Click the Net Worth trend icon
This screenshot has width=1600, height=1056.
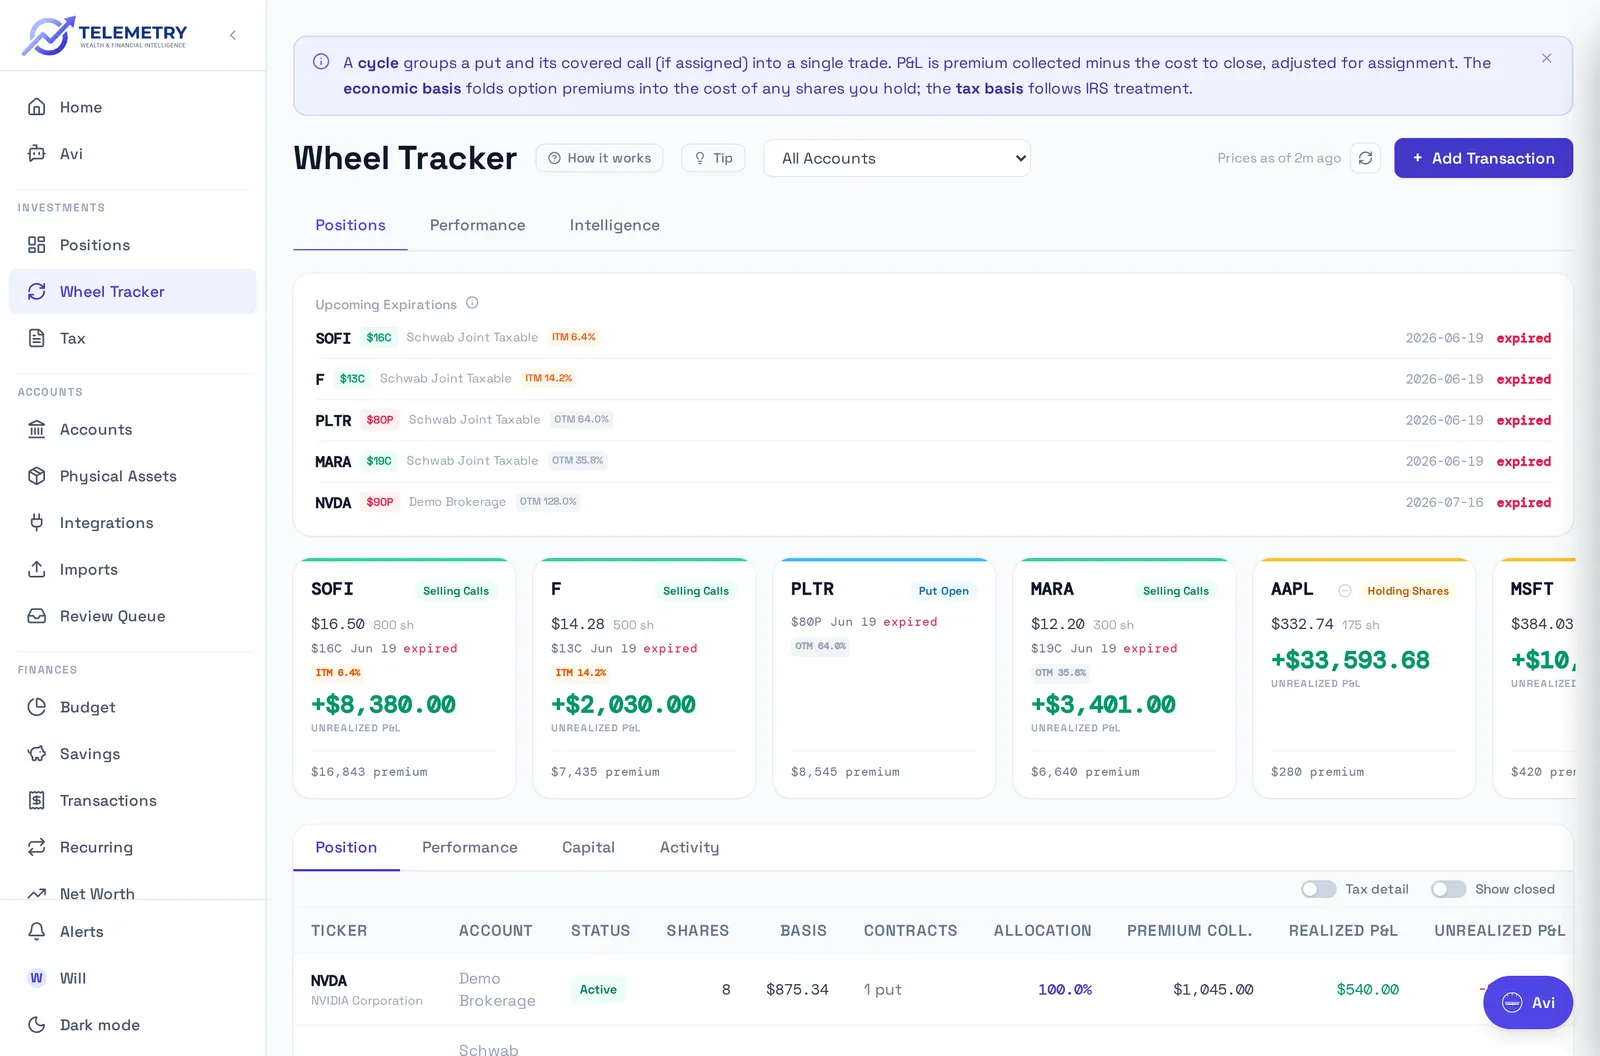pyautogui.click(x=37, y=893)
